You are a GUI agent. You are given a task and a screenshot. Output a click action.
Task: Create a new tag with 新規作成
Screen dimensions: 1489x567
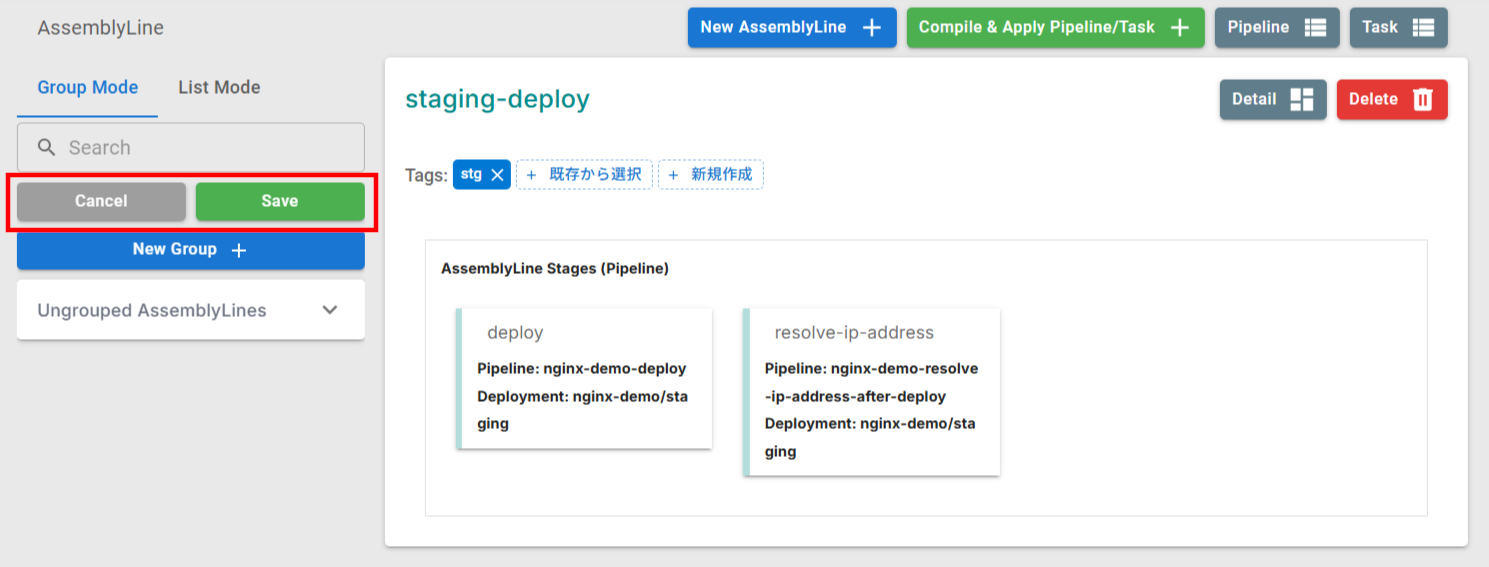[x=711, y=175]
